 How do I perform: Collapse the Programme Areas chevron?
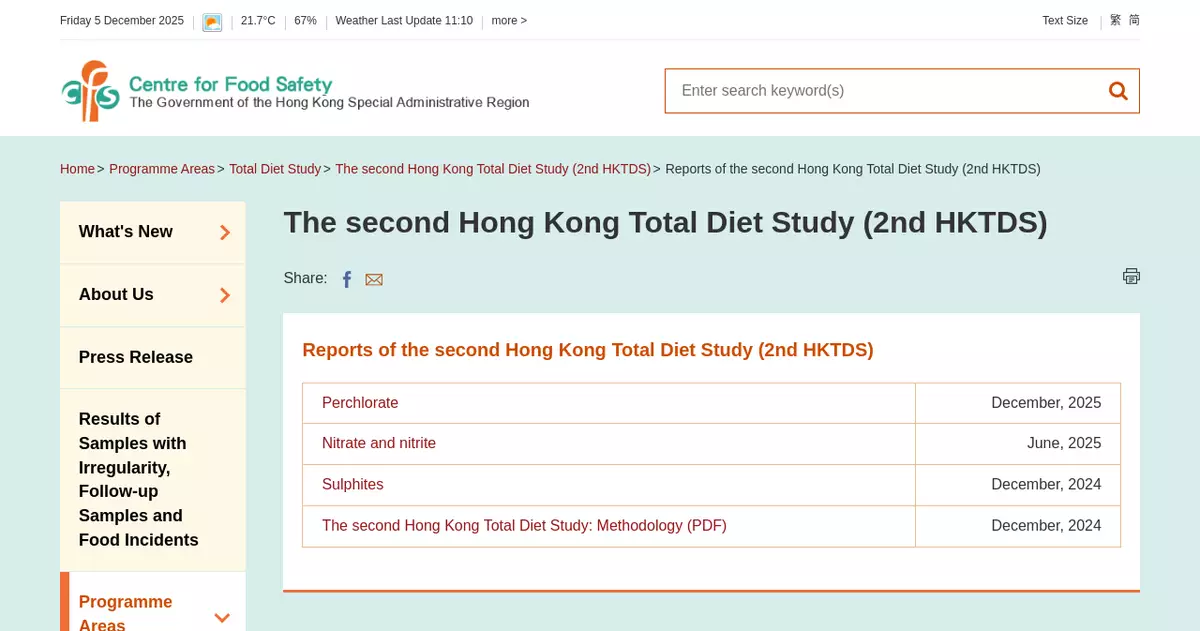tap(222, 618)
